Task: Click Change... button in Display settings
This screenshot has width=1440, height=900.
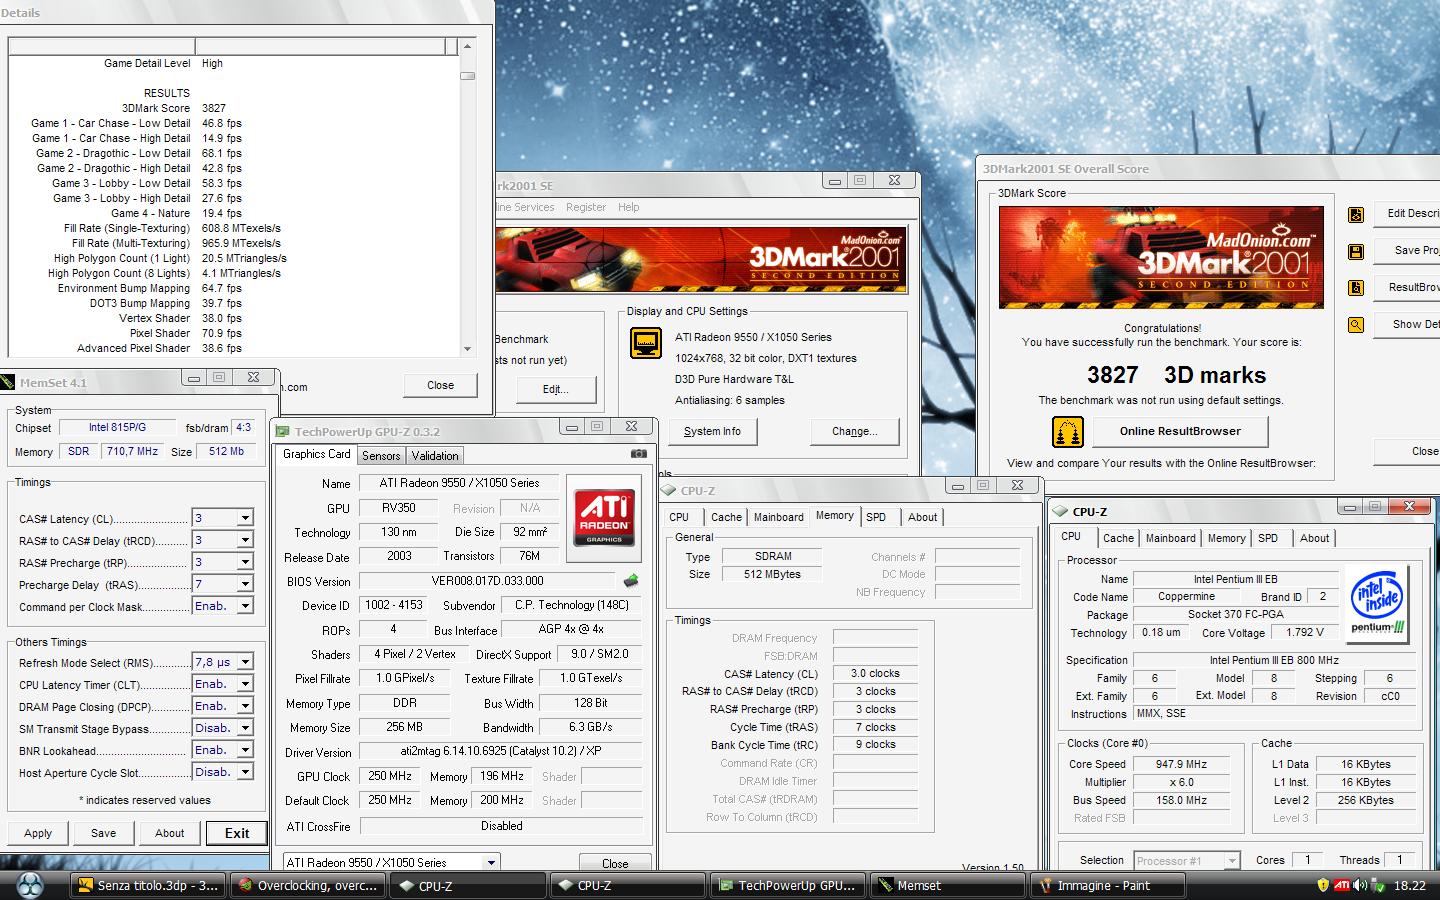Action: tap(854, 431)
